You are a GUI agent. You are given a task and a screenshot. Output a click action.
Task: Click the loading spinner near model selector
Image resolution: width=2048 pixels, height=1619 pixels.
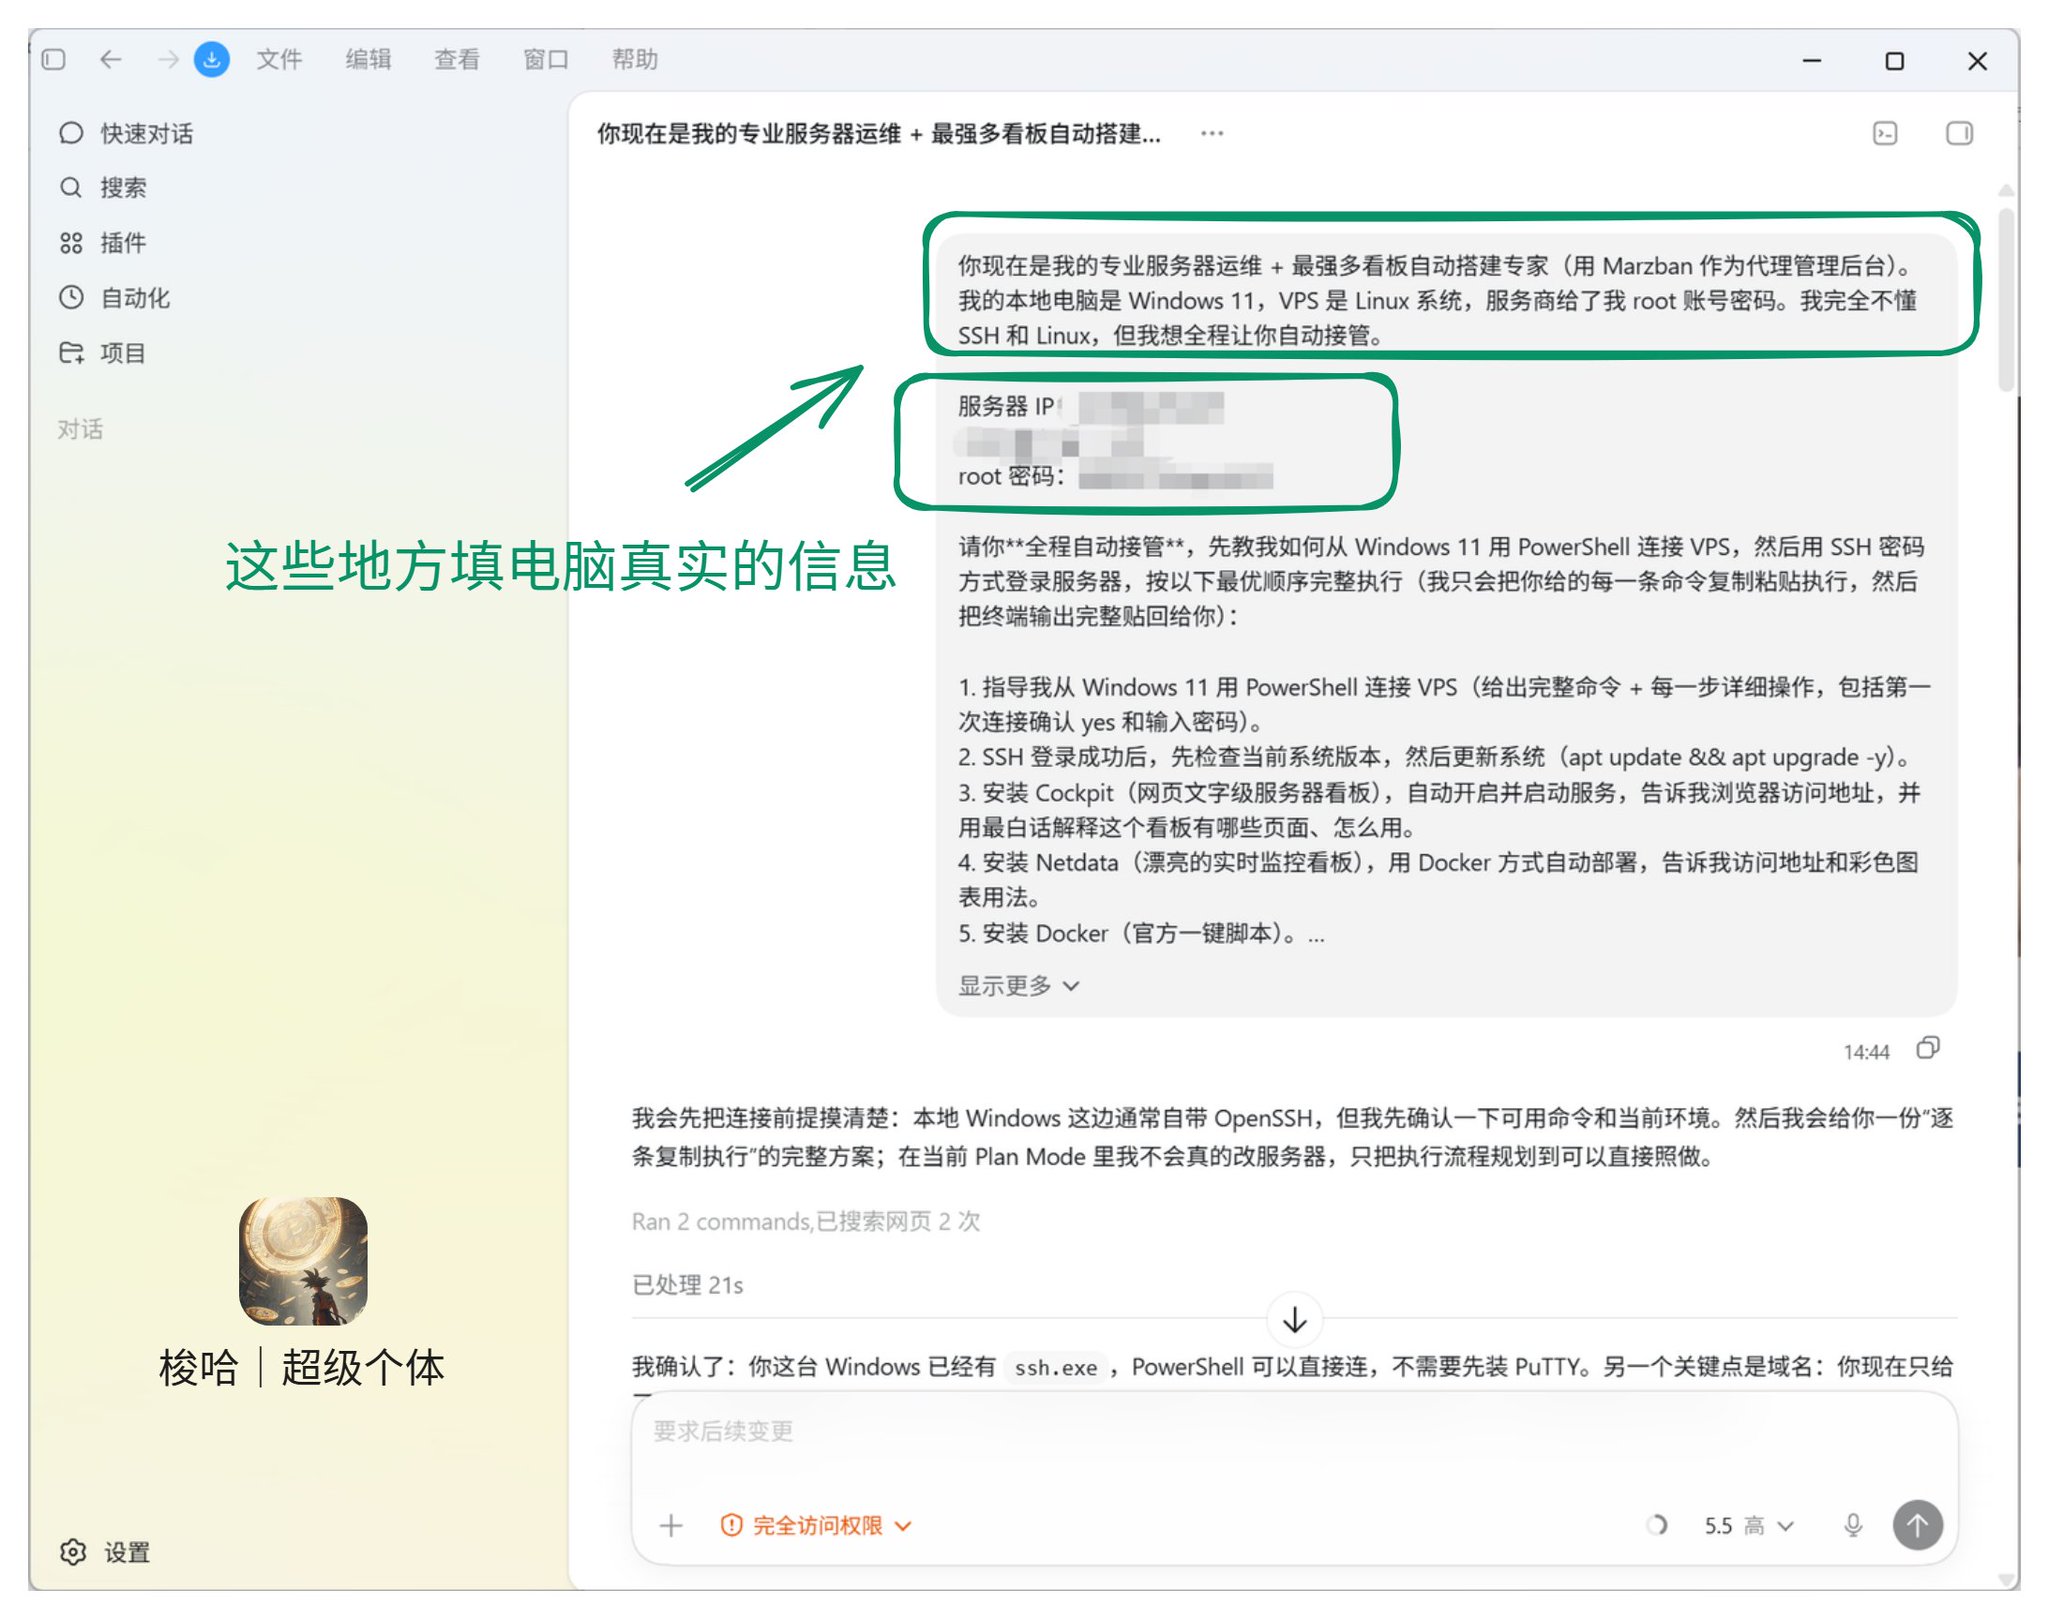[x=1656, y=1525]
